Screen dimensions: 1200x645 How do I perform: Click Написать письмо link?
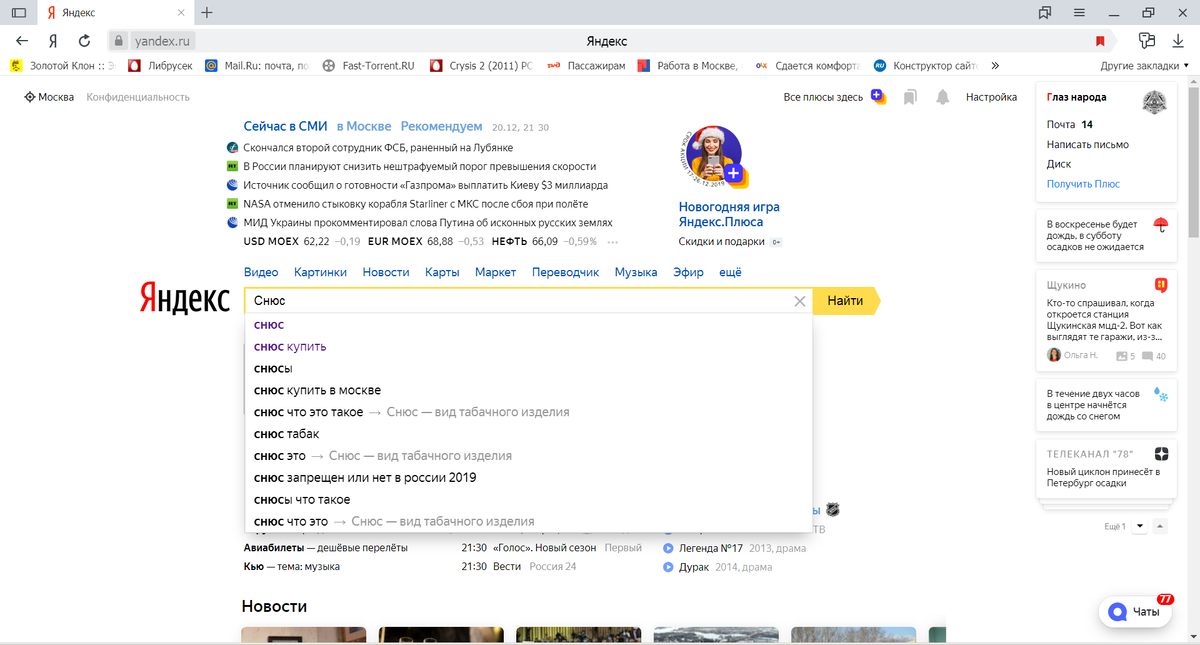click(x=1087, y=144)
